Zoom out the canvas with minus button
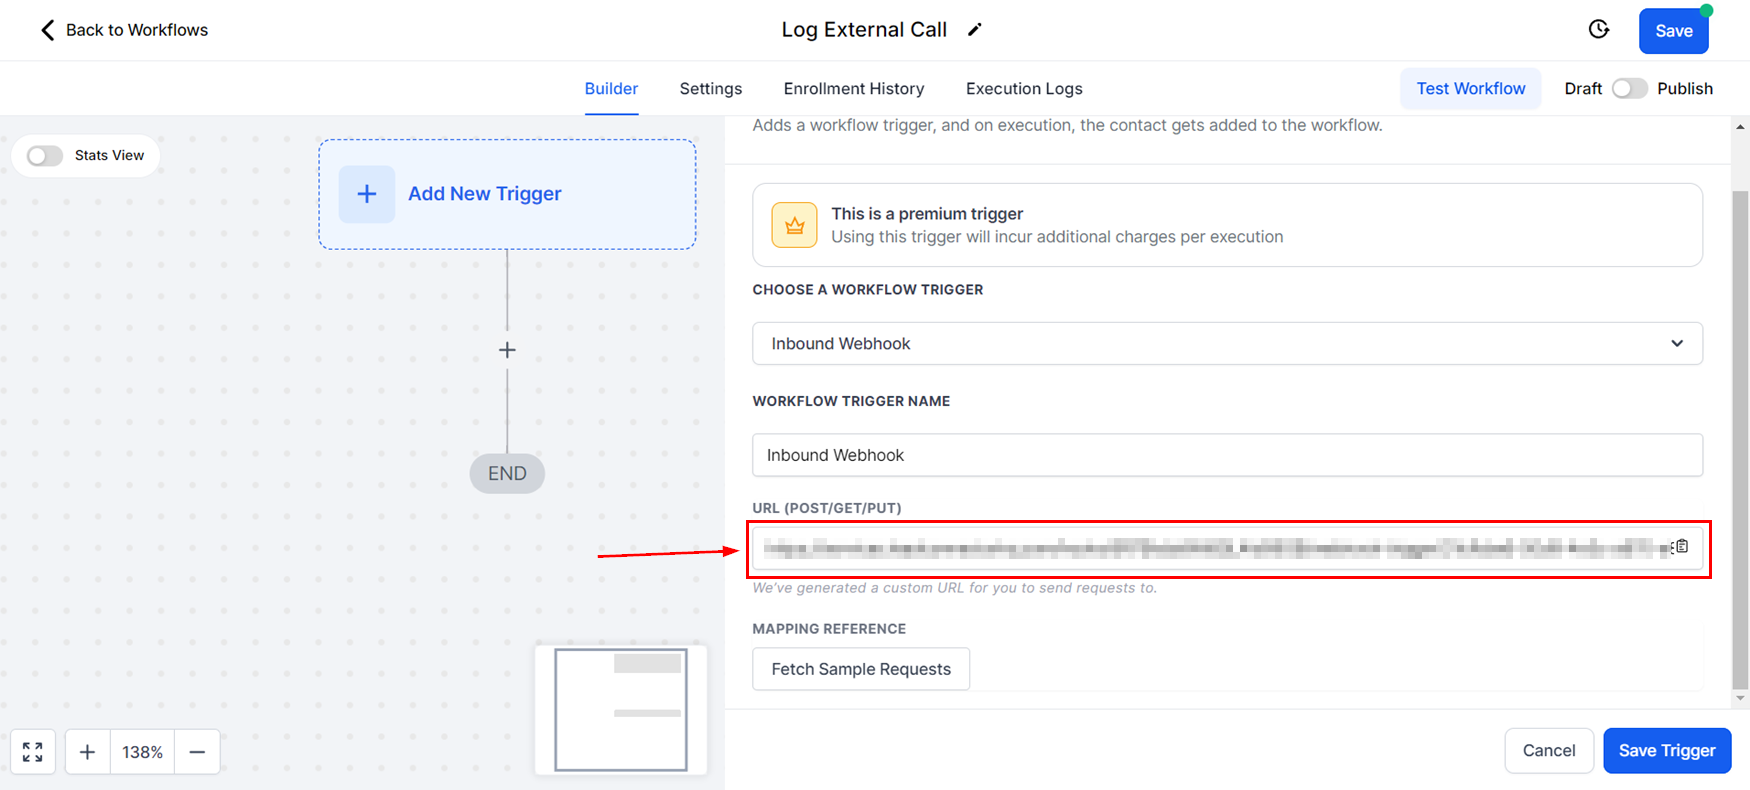This screenshot has width=1750, height=790. [197, 752]
